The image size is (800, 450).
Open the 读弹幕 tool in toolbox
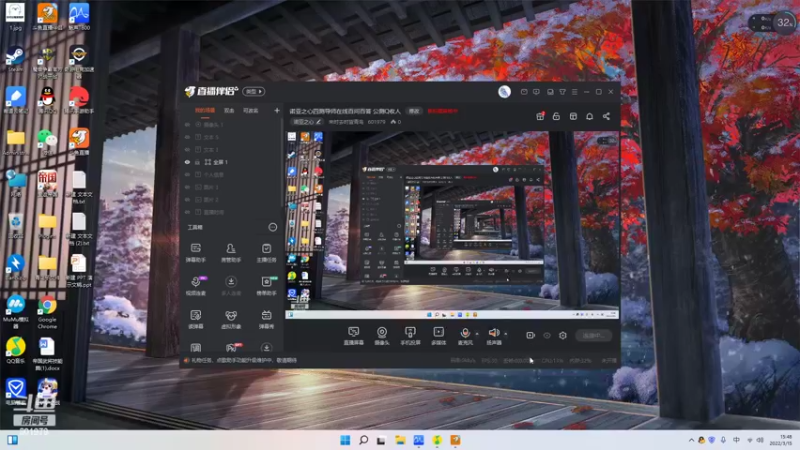[x=195, y=319]
